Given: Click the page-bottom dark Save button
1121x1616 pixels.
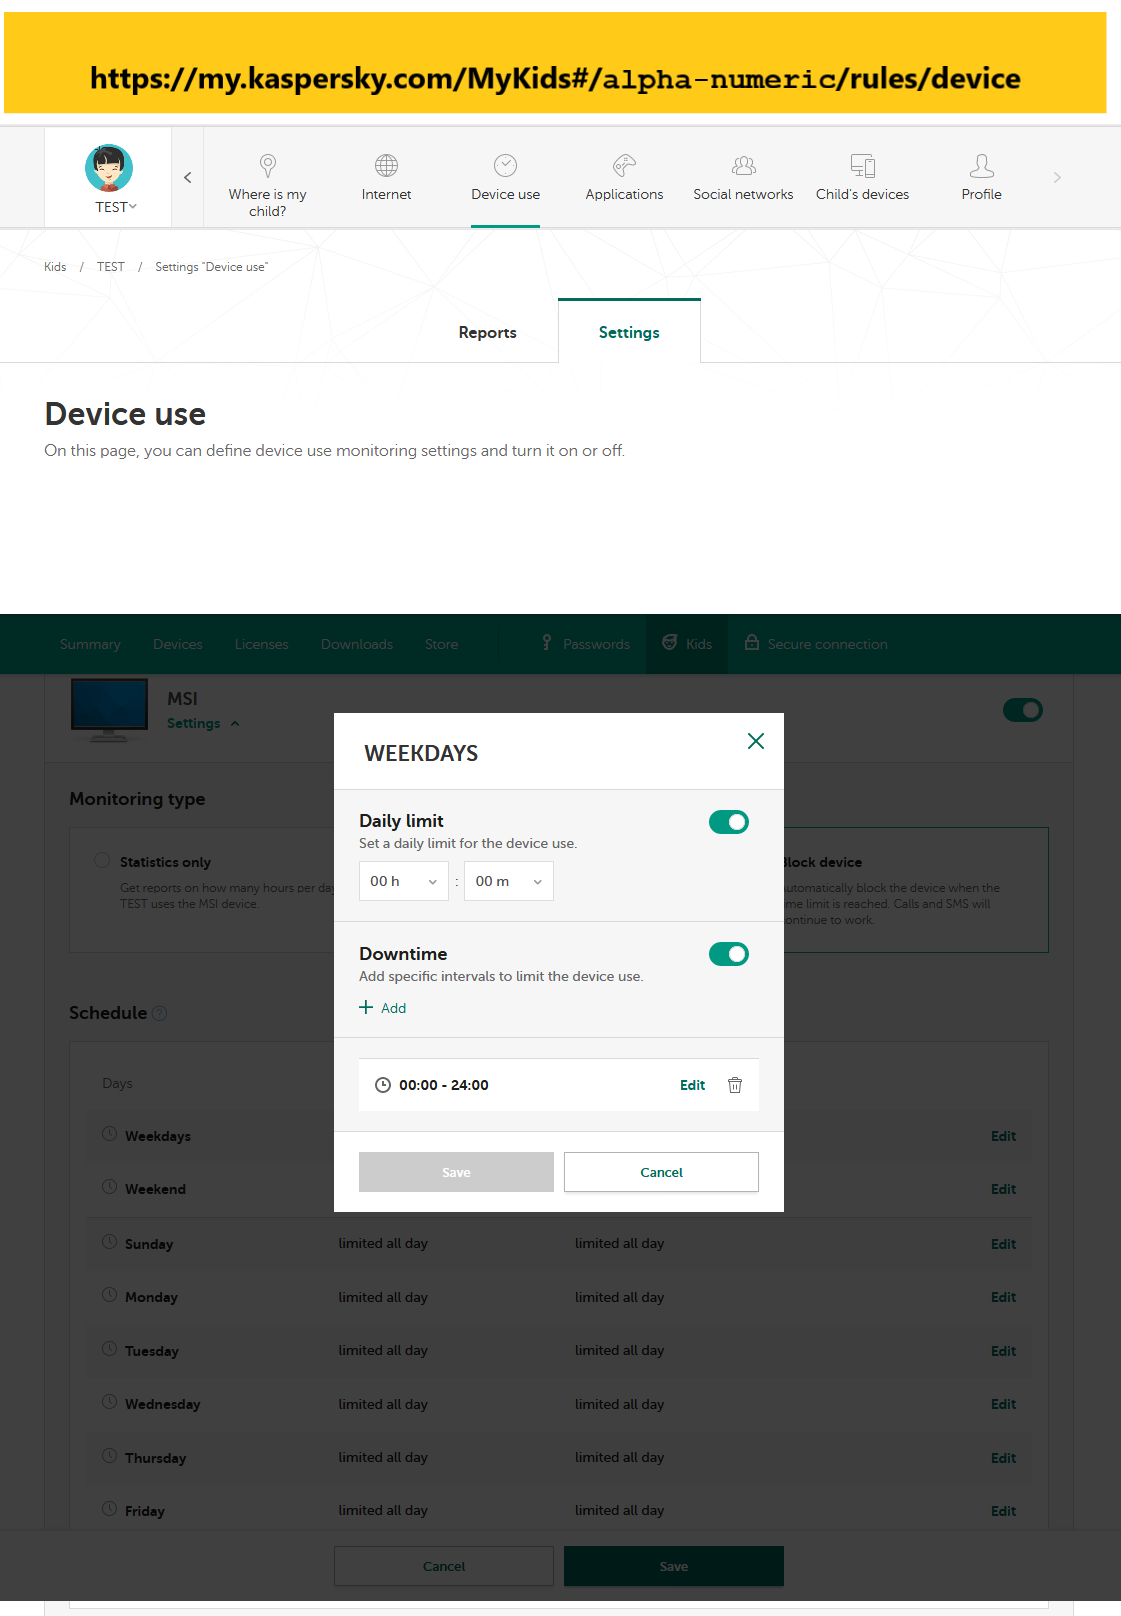Looking at the screenshot, I should tap(674, 1566).
